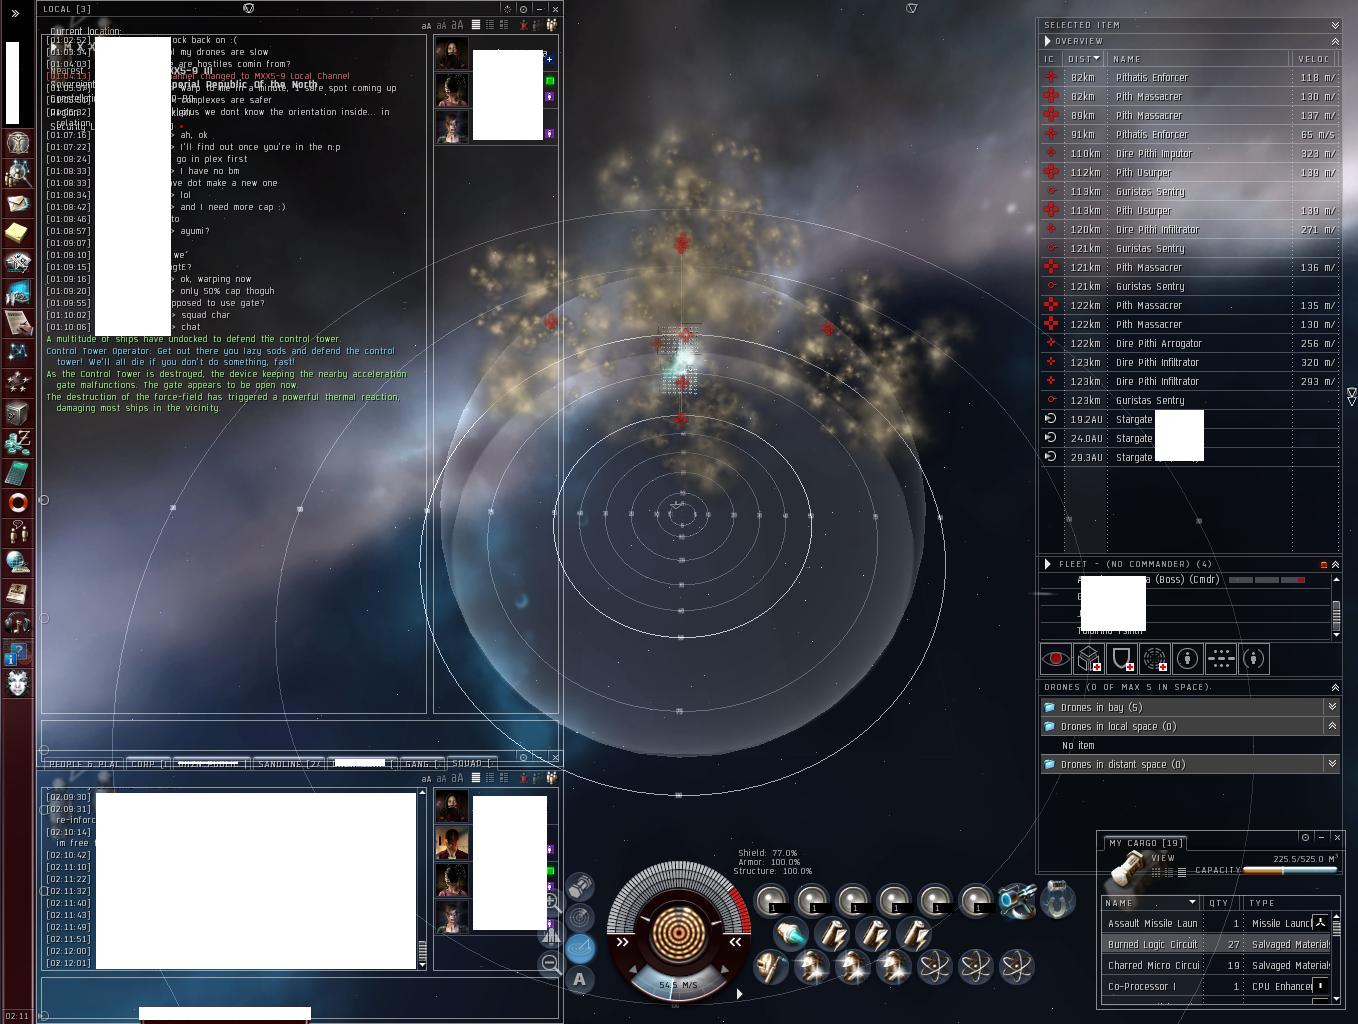Open the corporation stars sidebar icon
1358x1024 pixels.
point(18,382)
